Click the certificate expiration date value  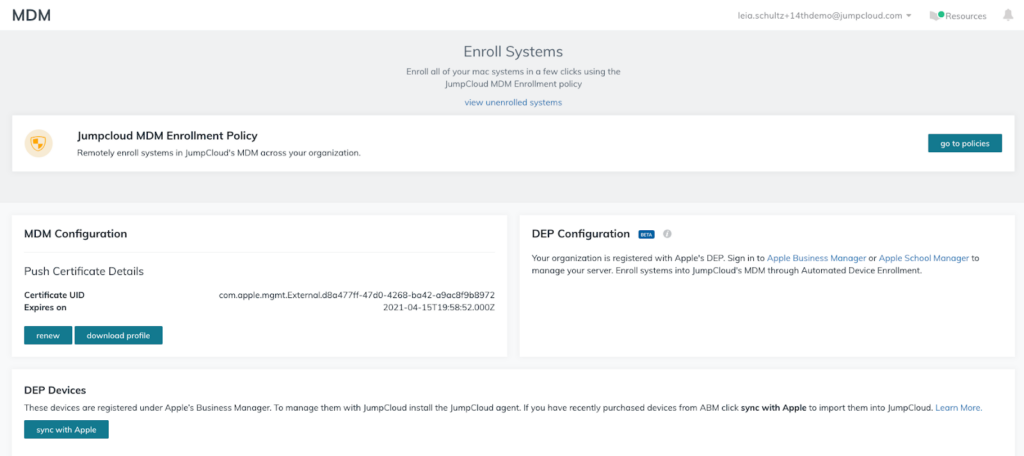pos(439,308)
